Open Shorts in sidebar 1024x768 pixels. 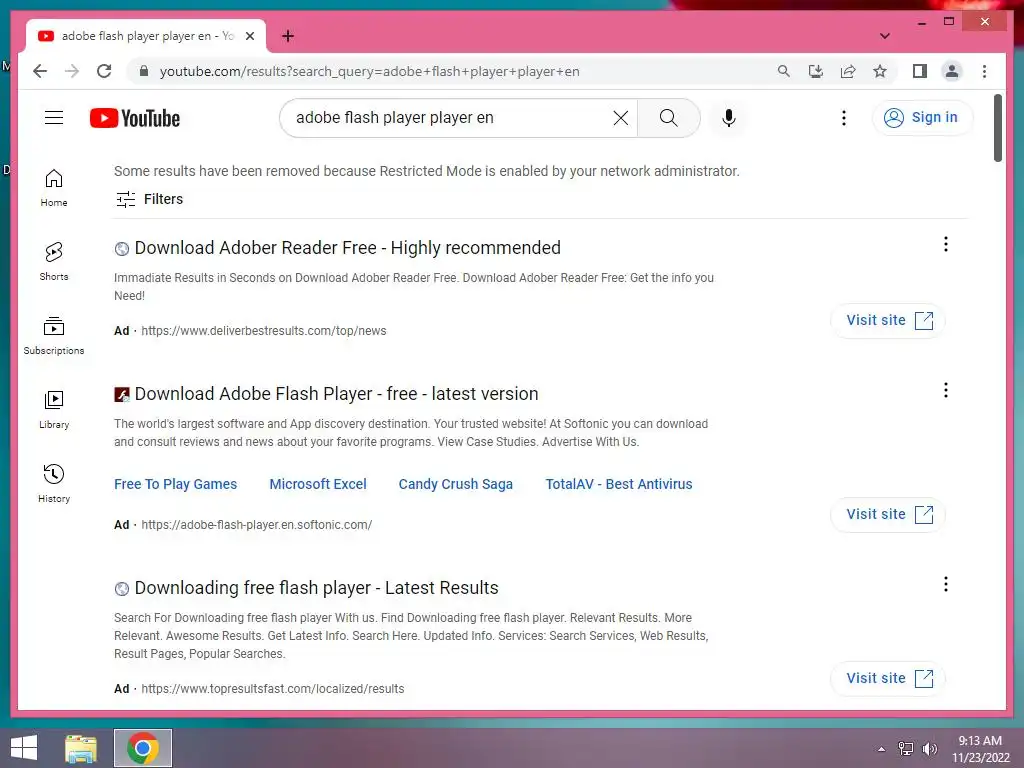pyautogui.click(x=54, y=261)
